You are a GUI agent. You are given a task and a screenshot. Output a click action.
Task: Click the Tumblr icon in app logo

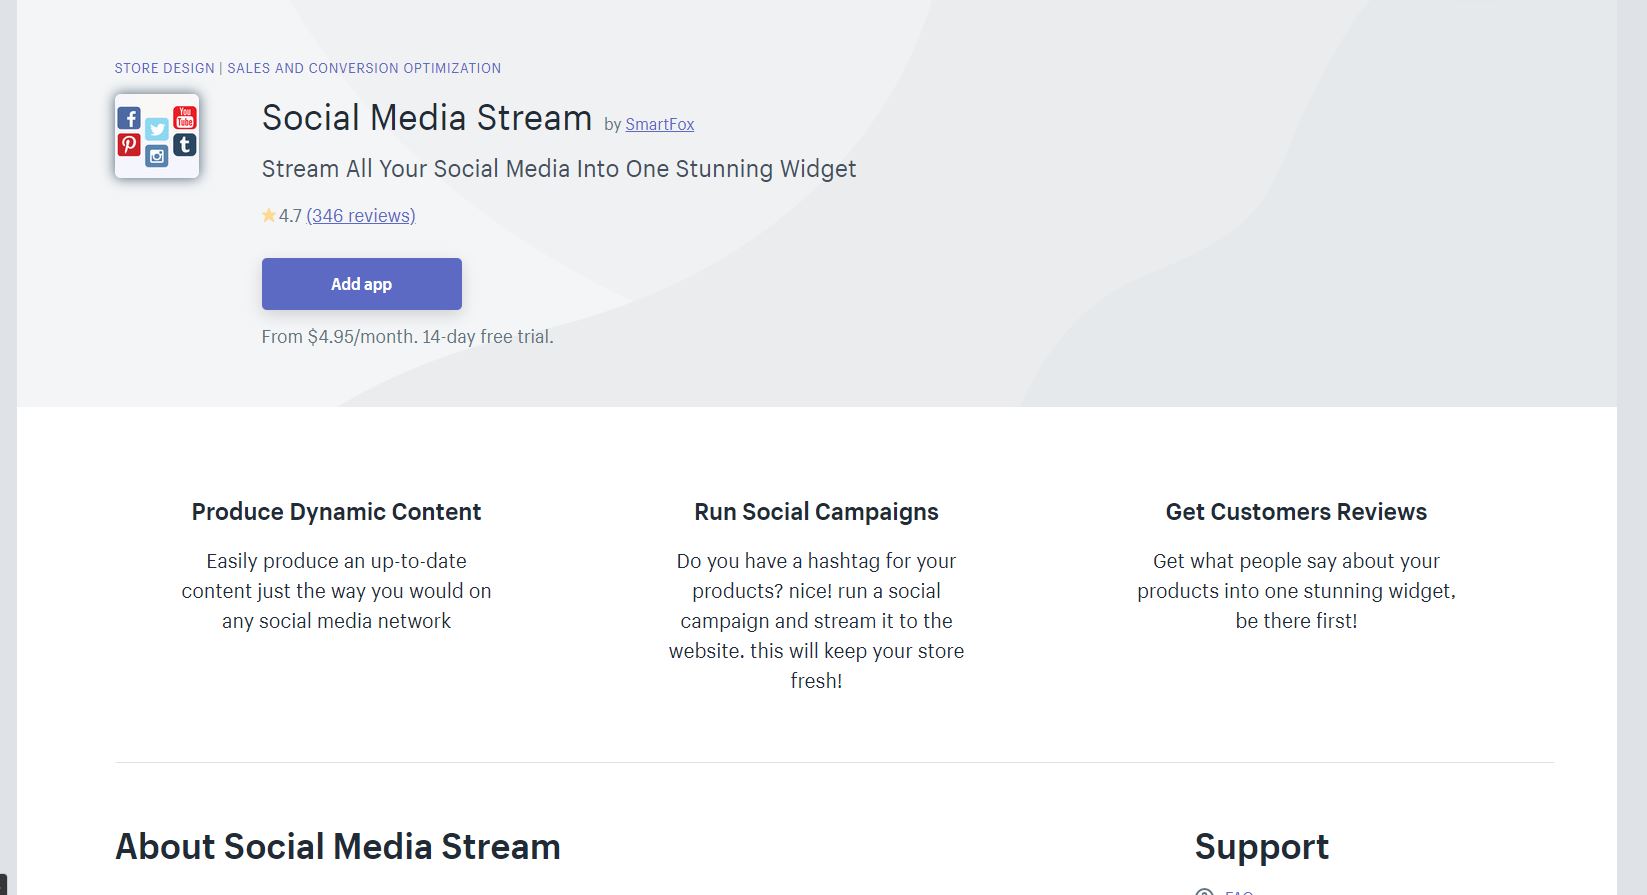point(185,145)
